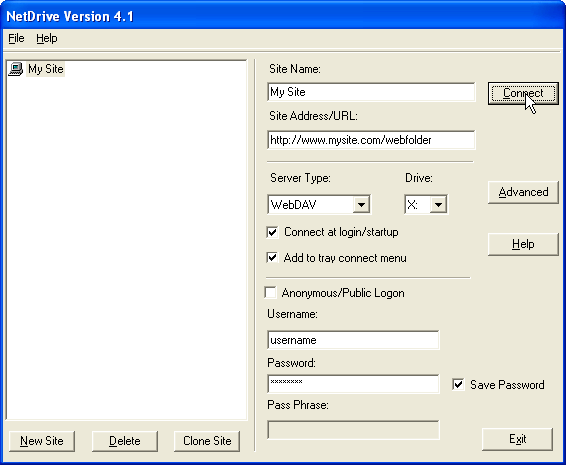Screen dimensions: 566x465
Task: Enable Anonymous/Public Logon checkbox
Action: [x=270, y=292]
